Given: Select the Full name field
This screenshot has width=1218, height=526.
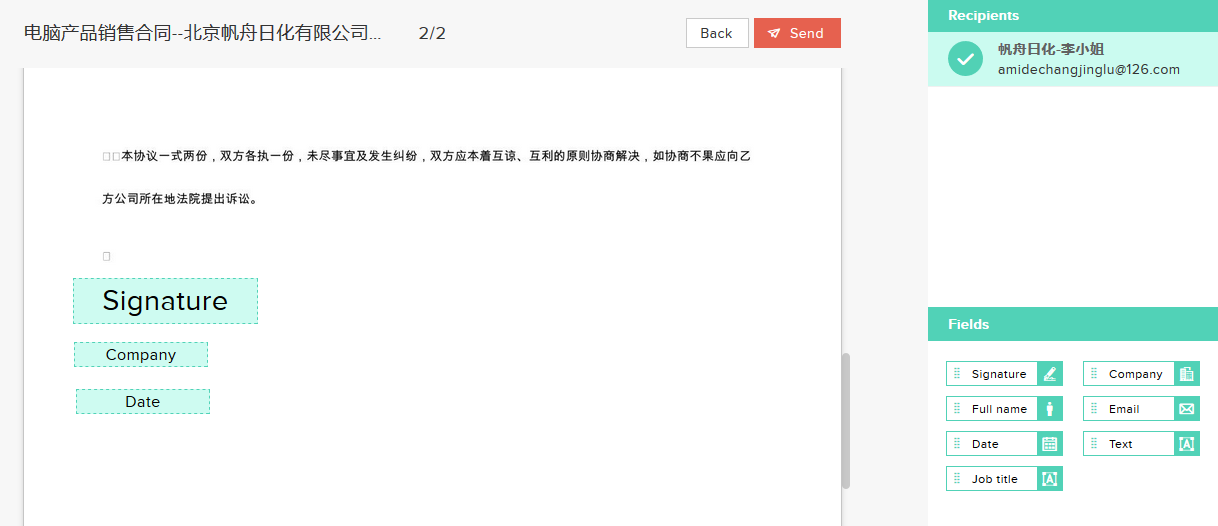Looking at the screenshot, I should pyautogui.click(x=1004, y=409).
